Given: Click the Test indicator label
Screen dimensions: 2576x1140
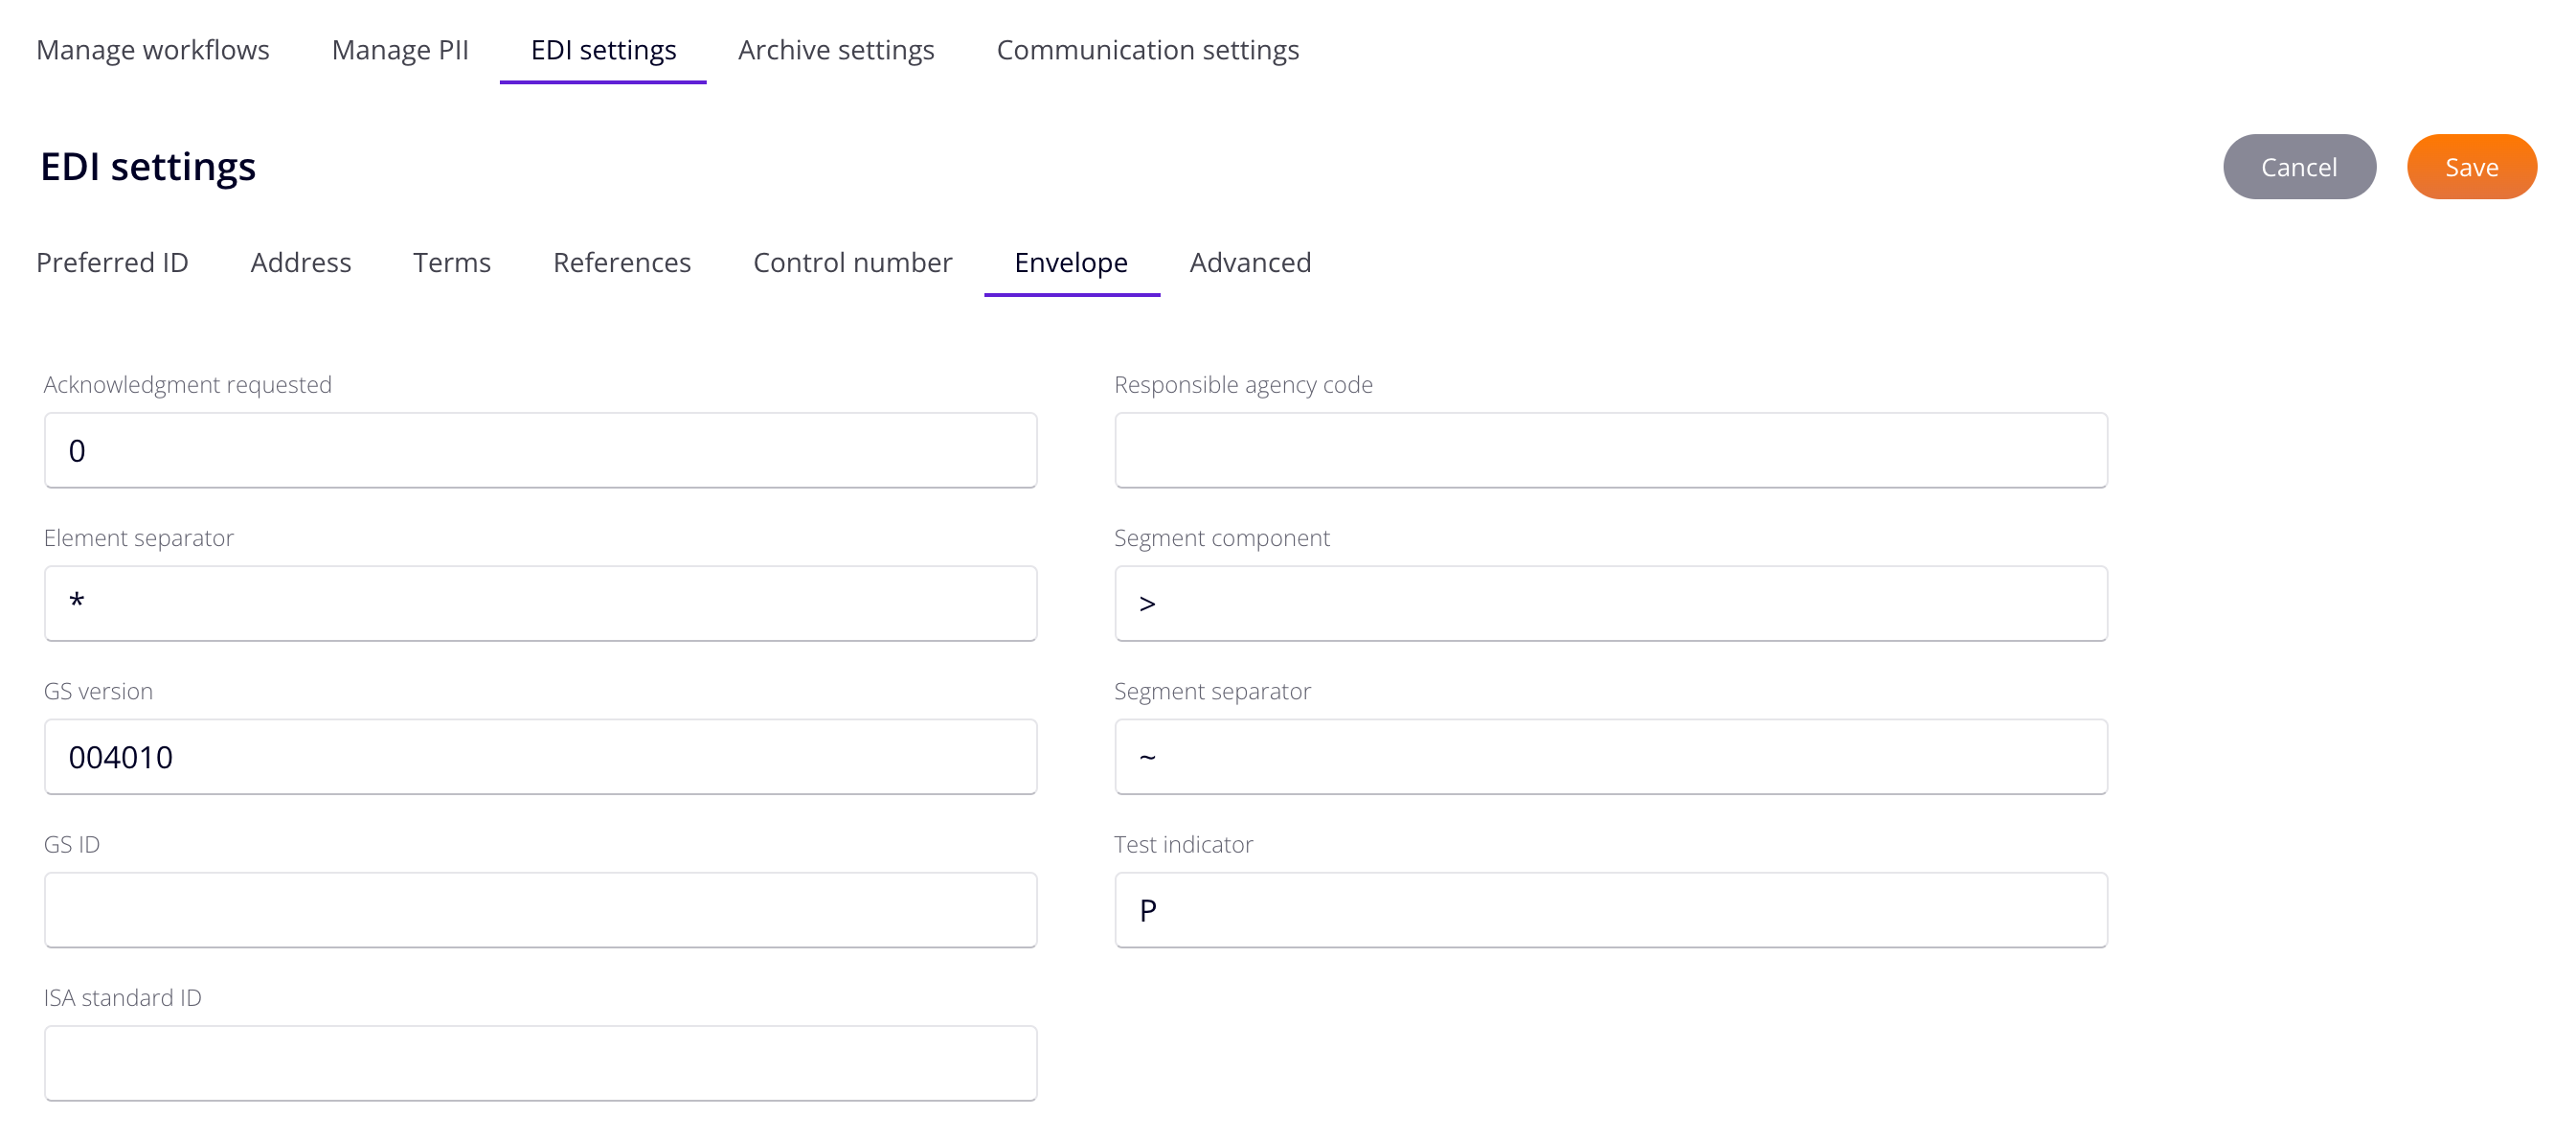Looking at the screenshot, I should click(x=1183, y=844).
